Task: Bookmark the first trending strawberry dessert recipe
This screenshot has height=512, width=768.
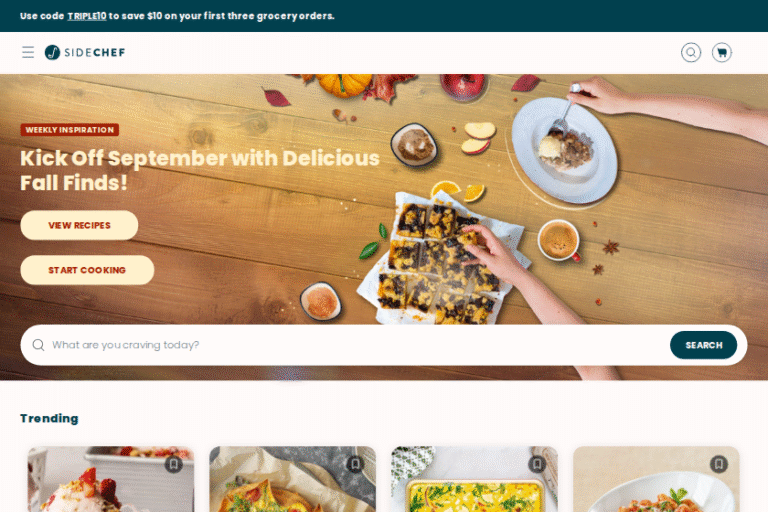Action: pos(173,463)
